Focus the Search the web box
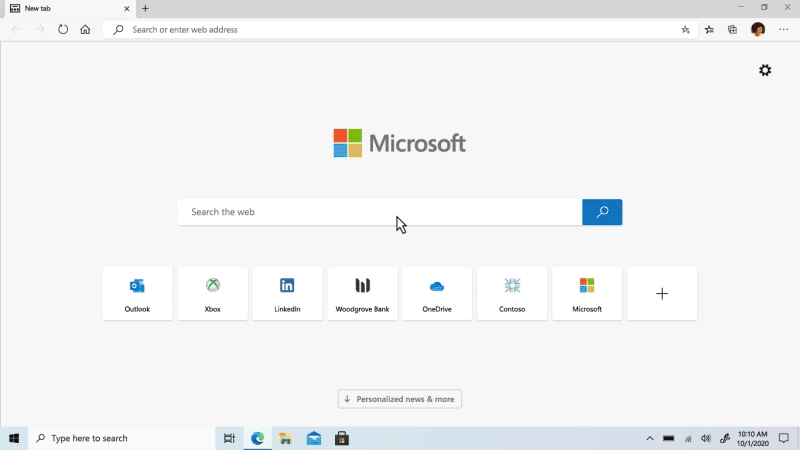Image resolution: width=800 pixels, height=450 pixels. pos(380,212)
